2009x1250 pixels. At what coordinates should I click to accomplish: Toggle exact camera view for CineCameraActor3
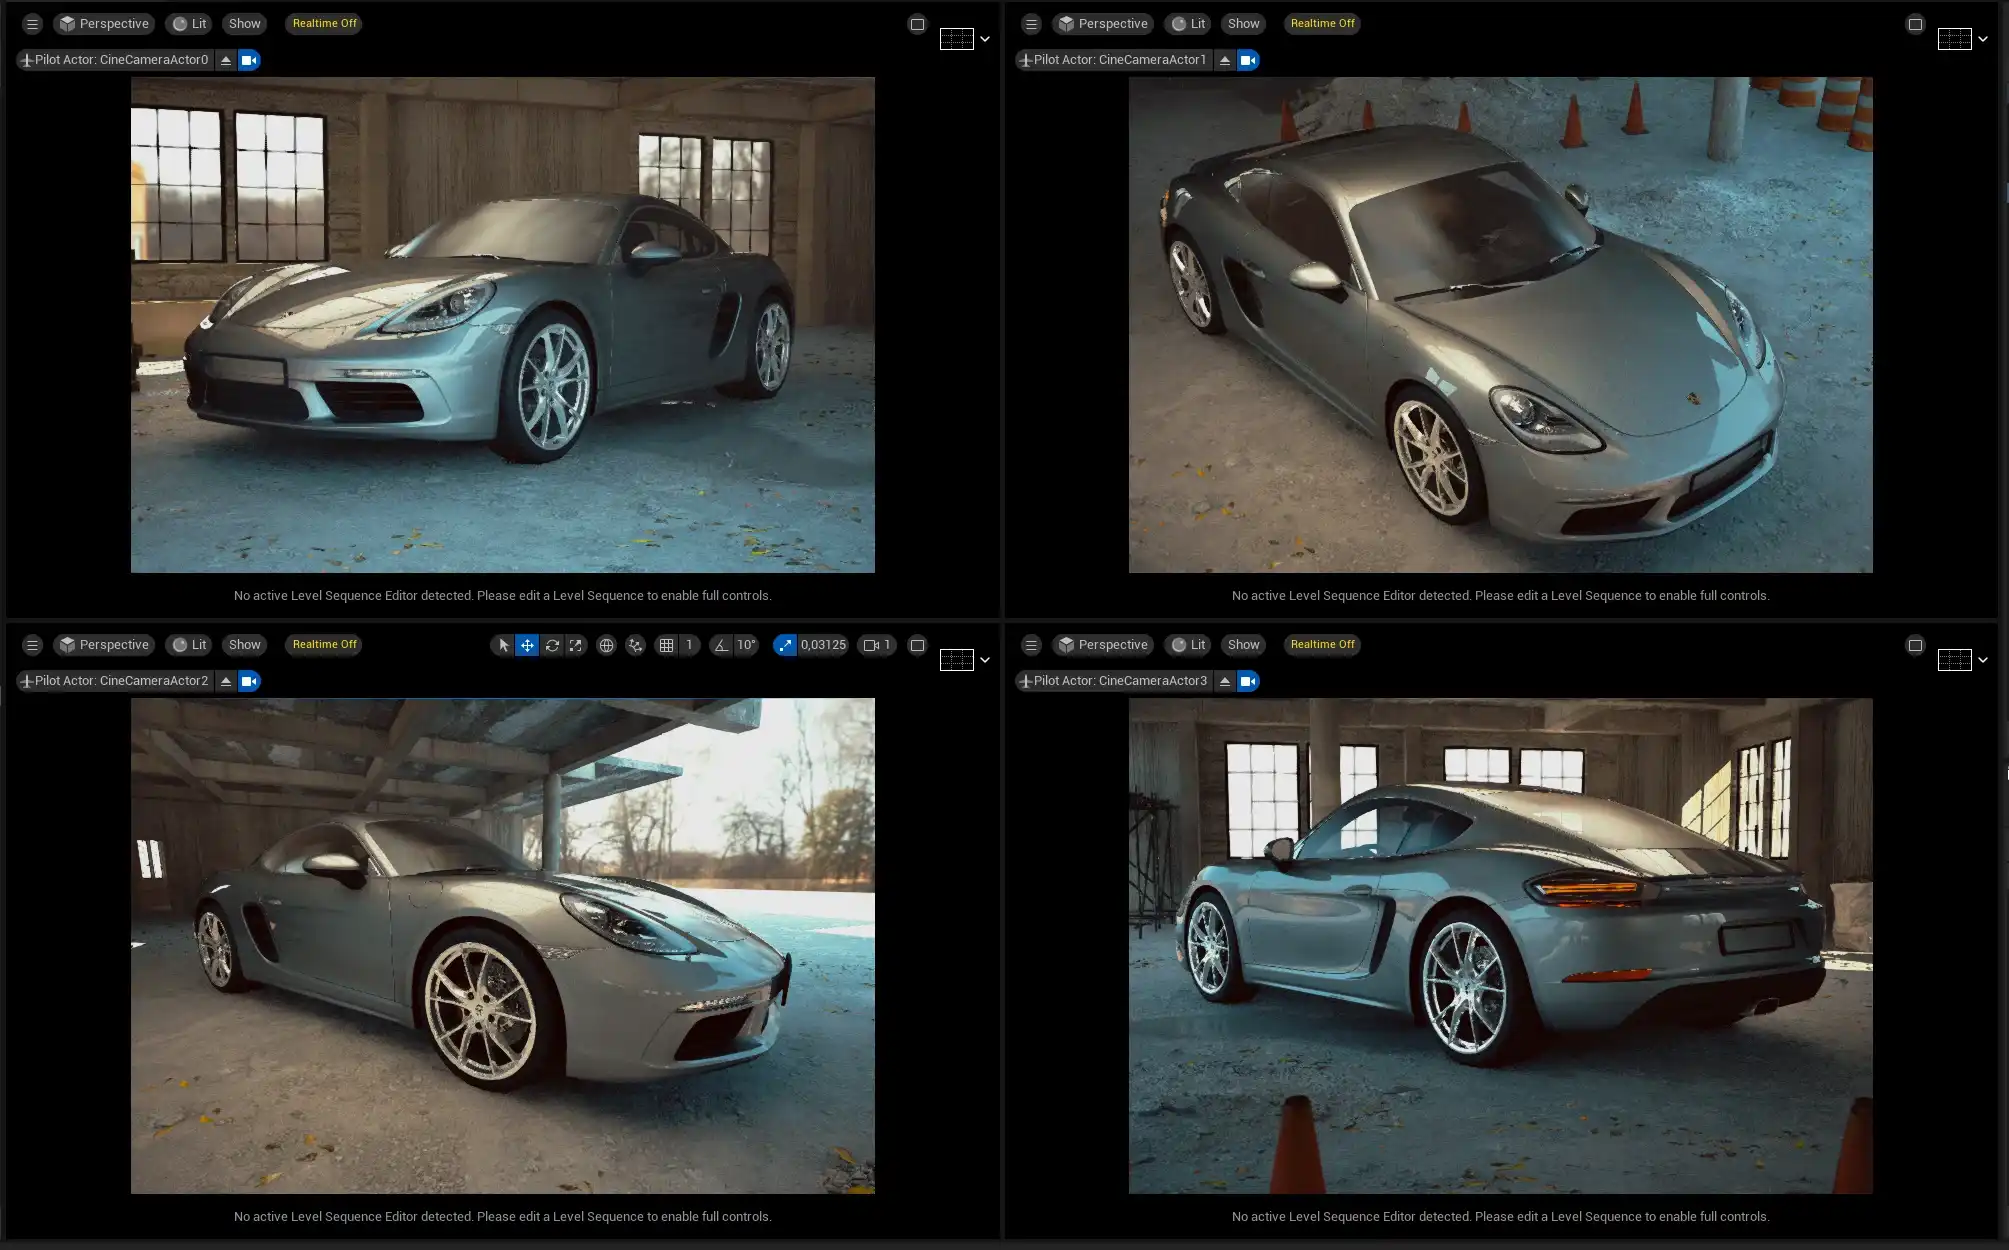[1248, 681]
